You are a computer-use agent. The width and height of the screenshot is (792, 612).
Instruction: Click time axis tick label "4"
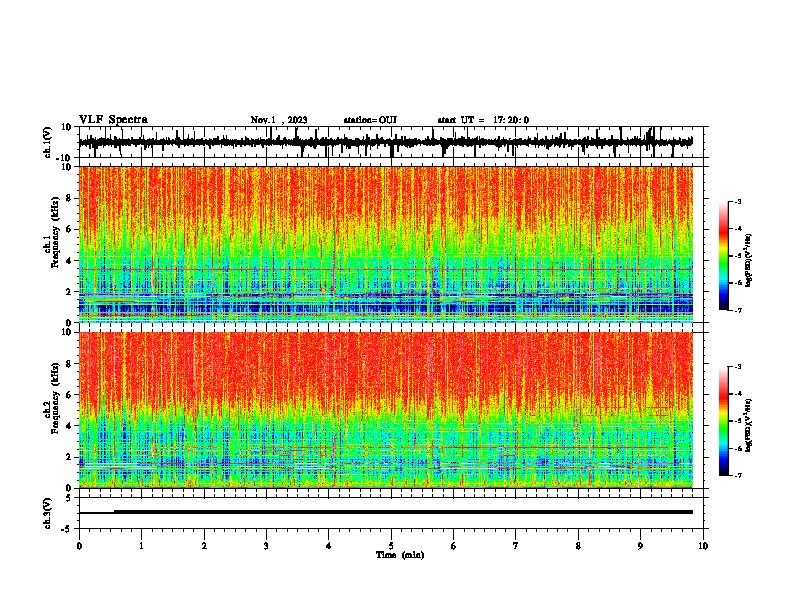point(329,546)
